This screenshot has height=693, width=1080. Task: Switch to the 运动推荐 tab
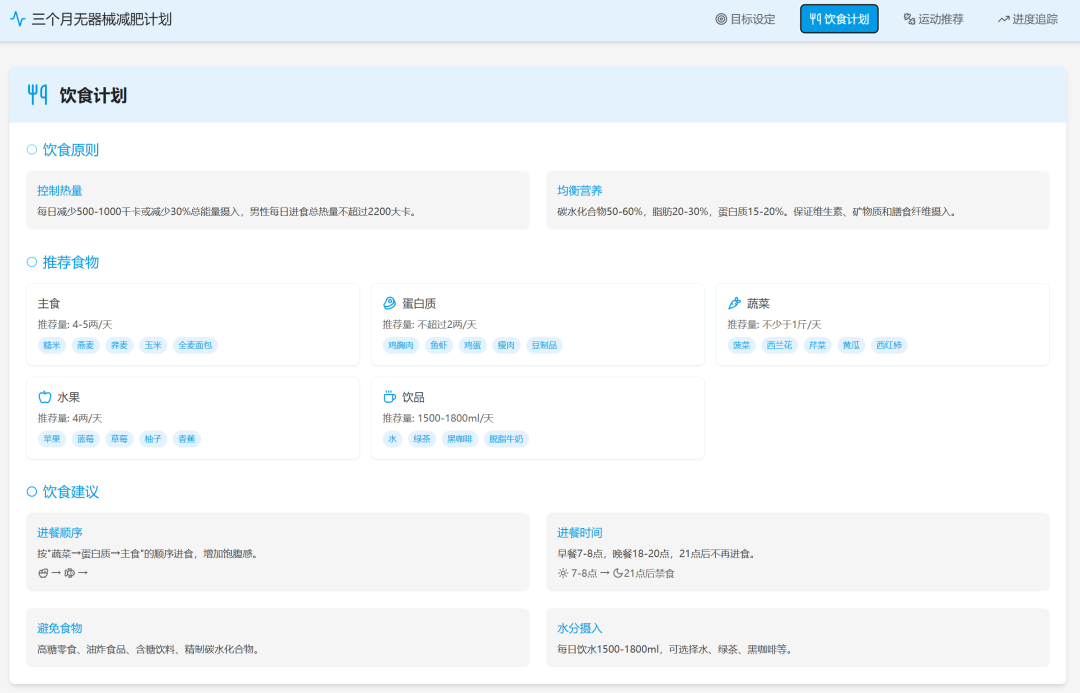tap(933, 19)
